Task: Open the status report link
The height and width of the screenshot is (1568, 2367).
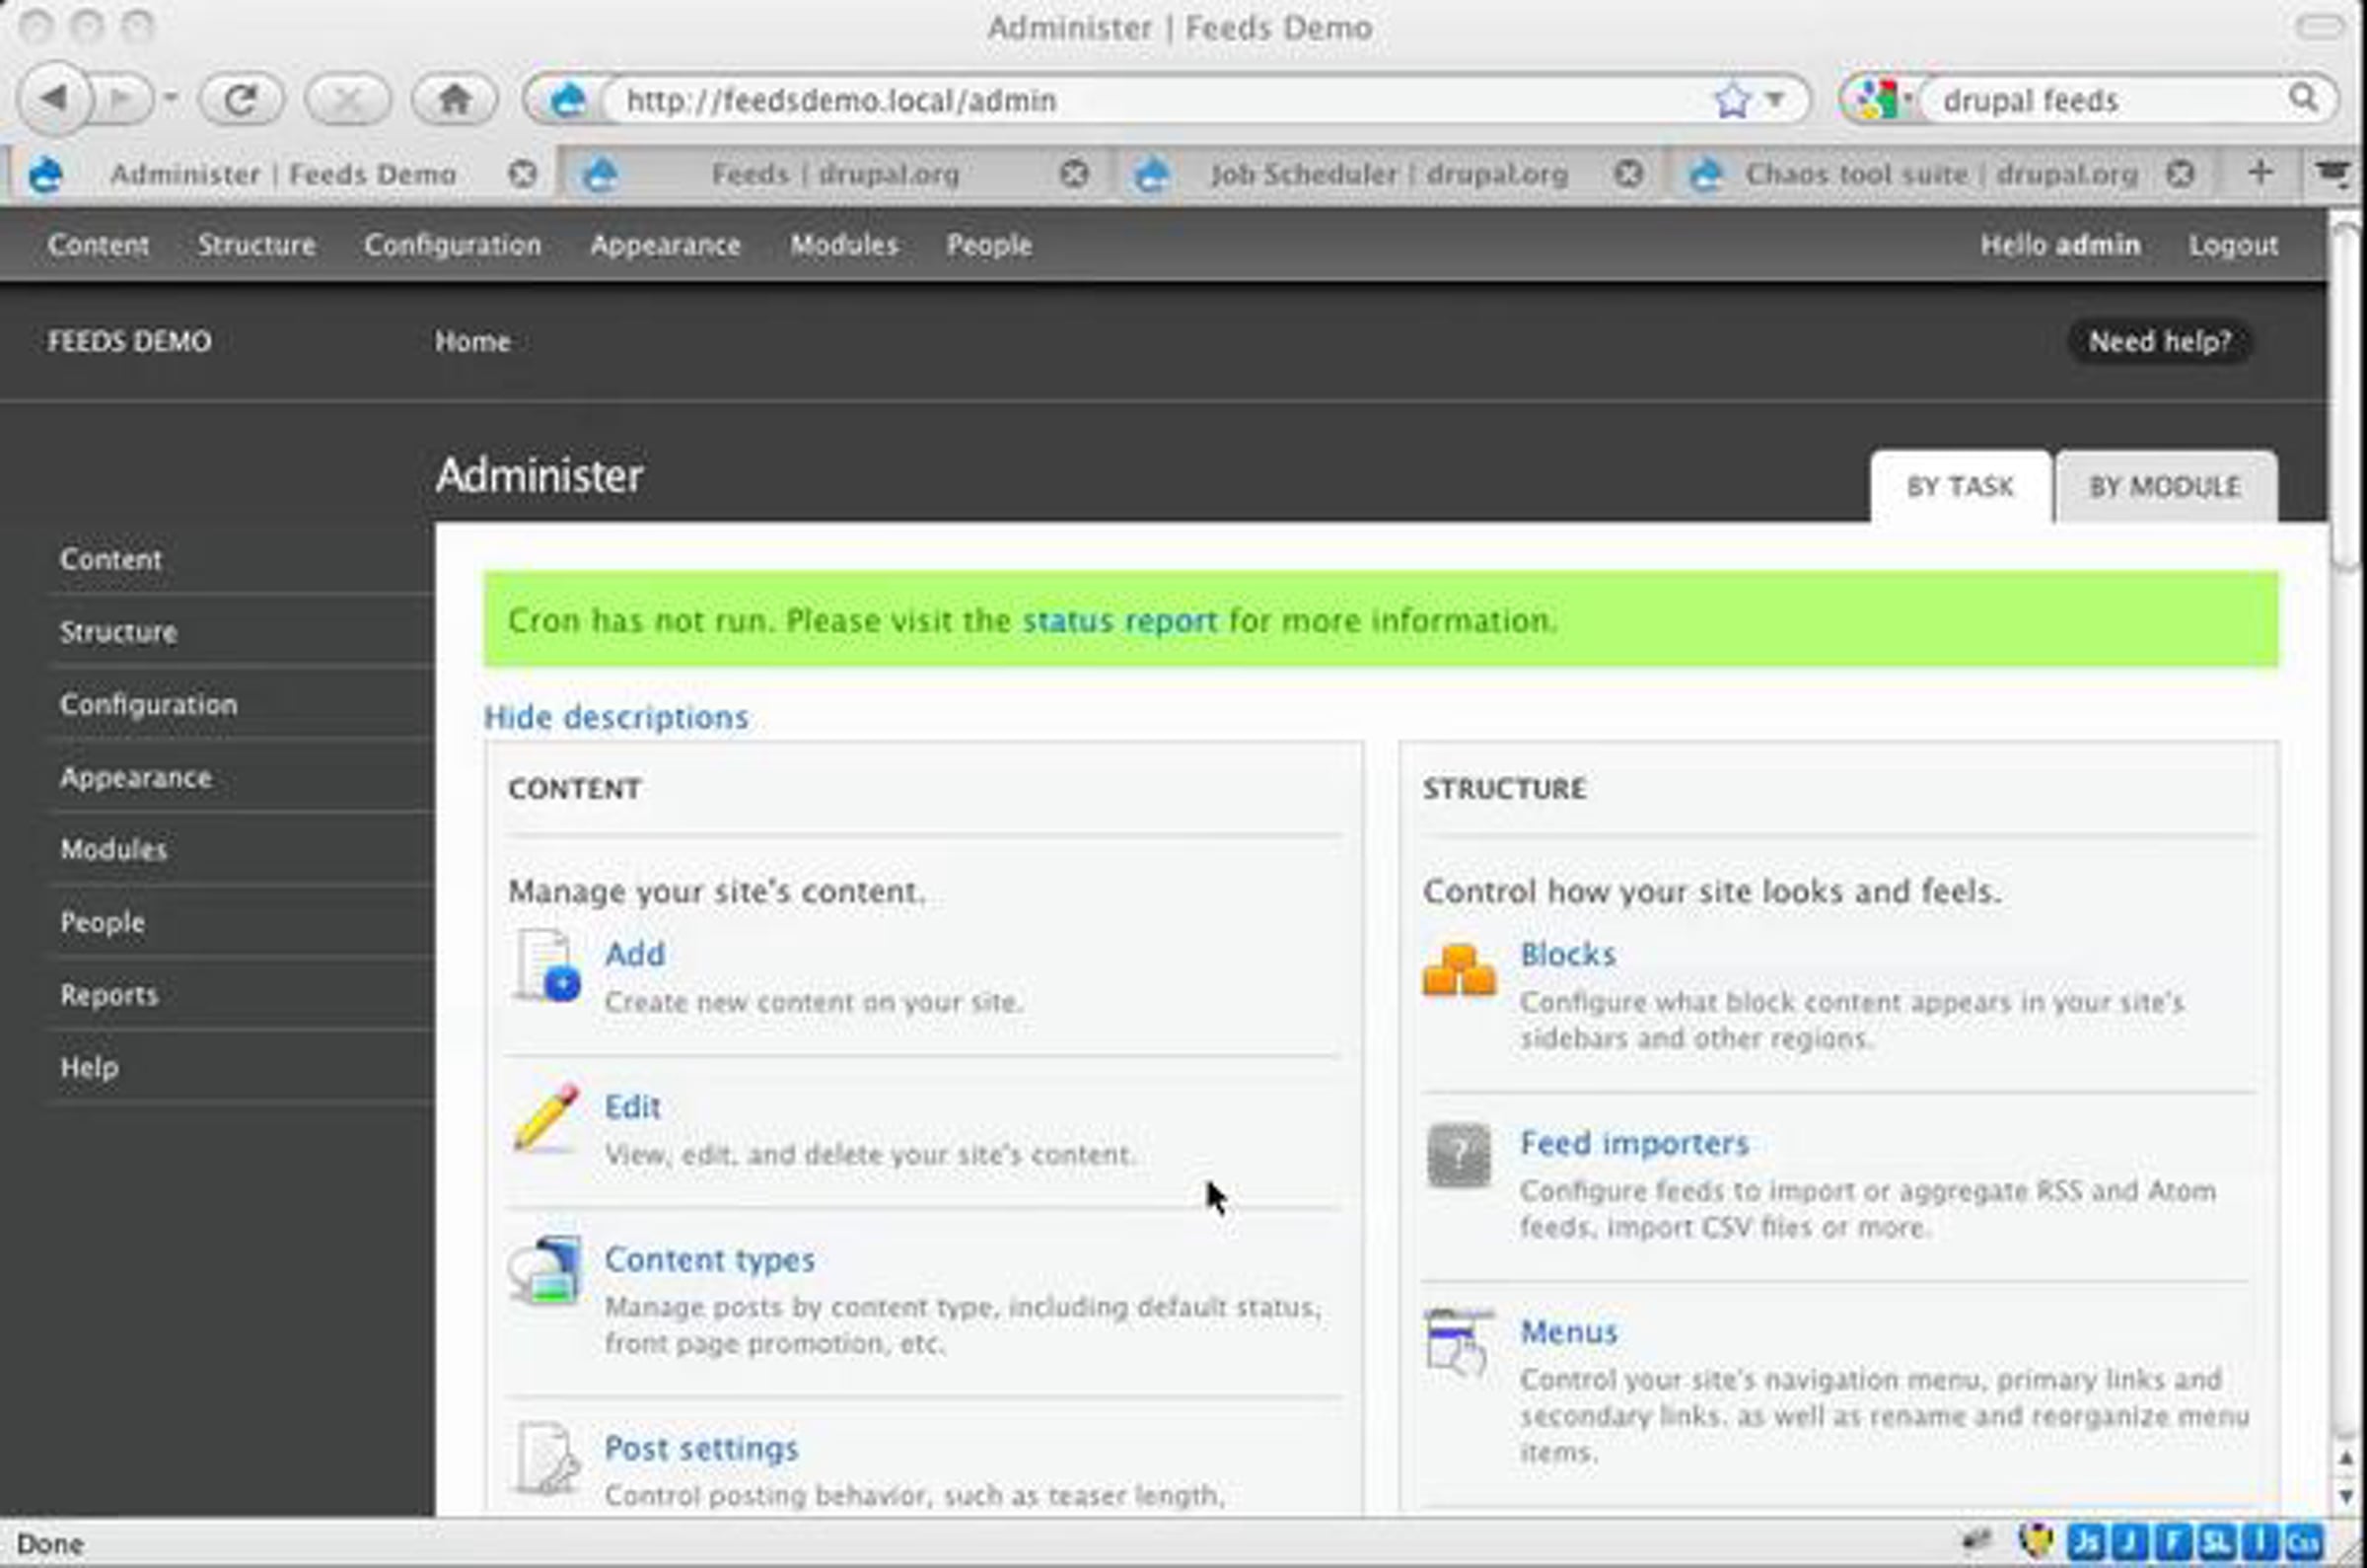Action: [1119, 621]
